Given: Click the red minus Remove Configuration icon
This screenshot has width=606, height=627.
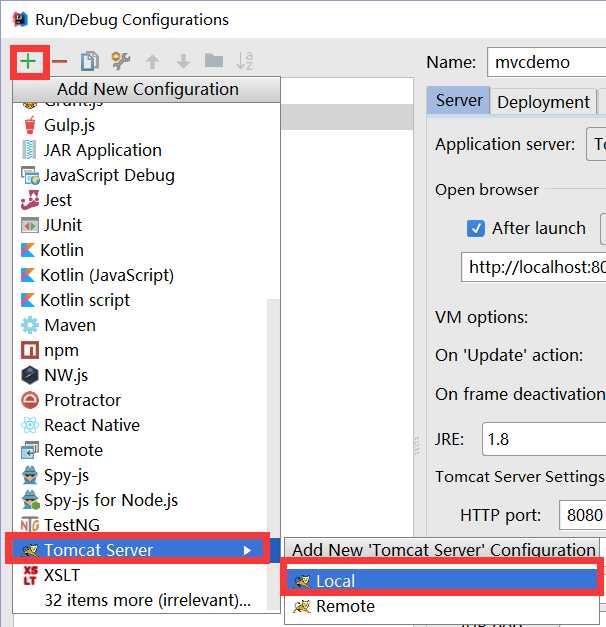Looking at the screenshot, I should coord(60,62).
